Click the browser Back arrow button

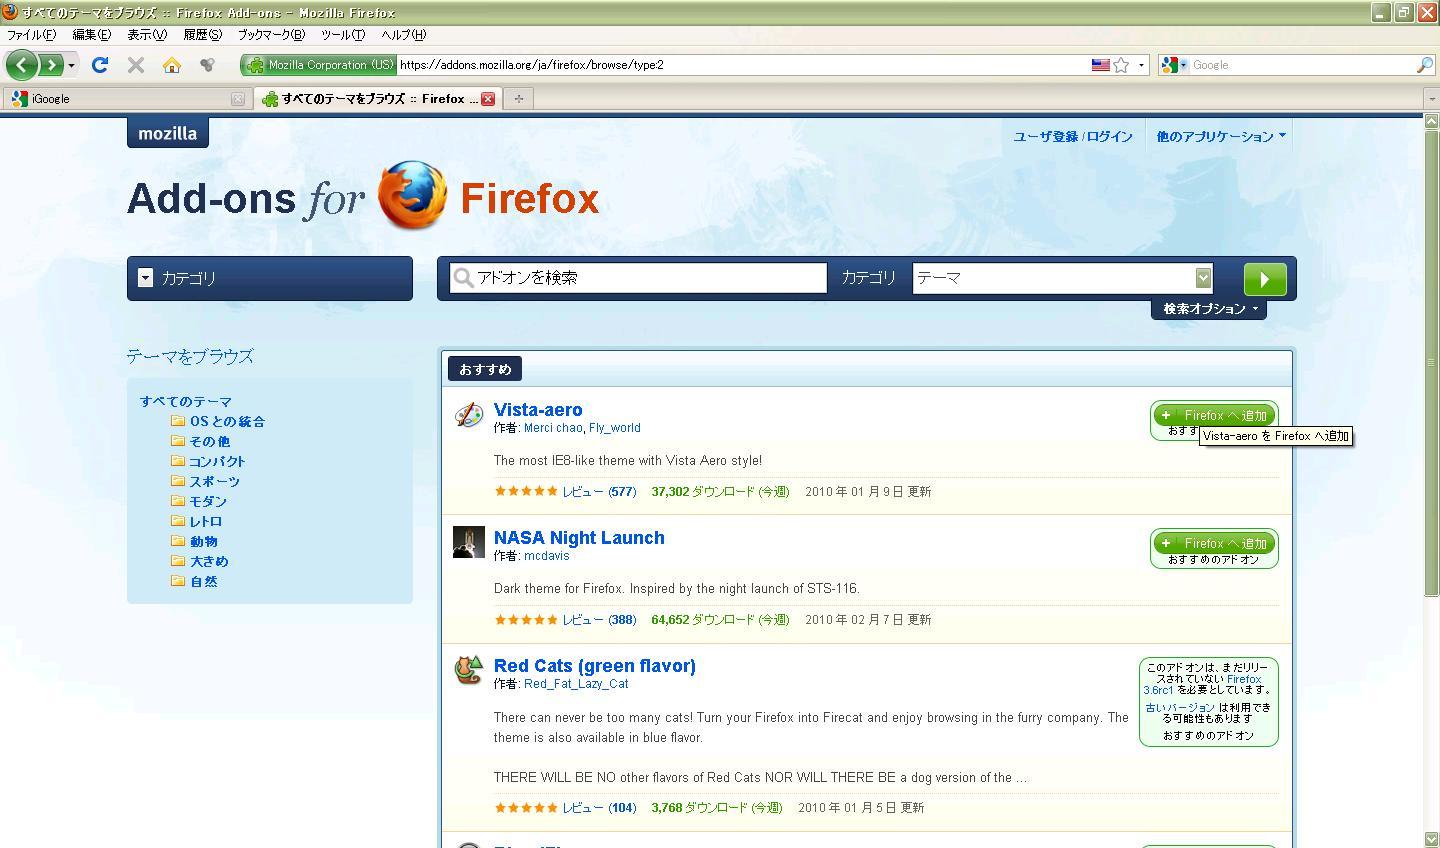(21, 65)
